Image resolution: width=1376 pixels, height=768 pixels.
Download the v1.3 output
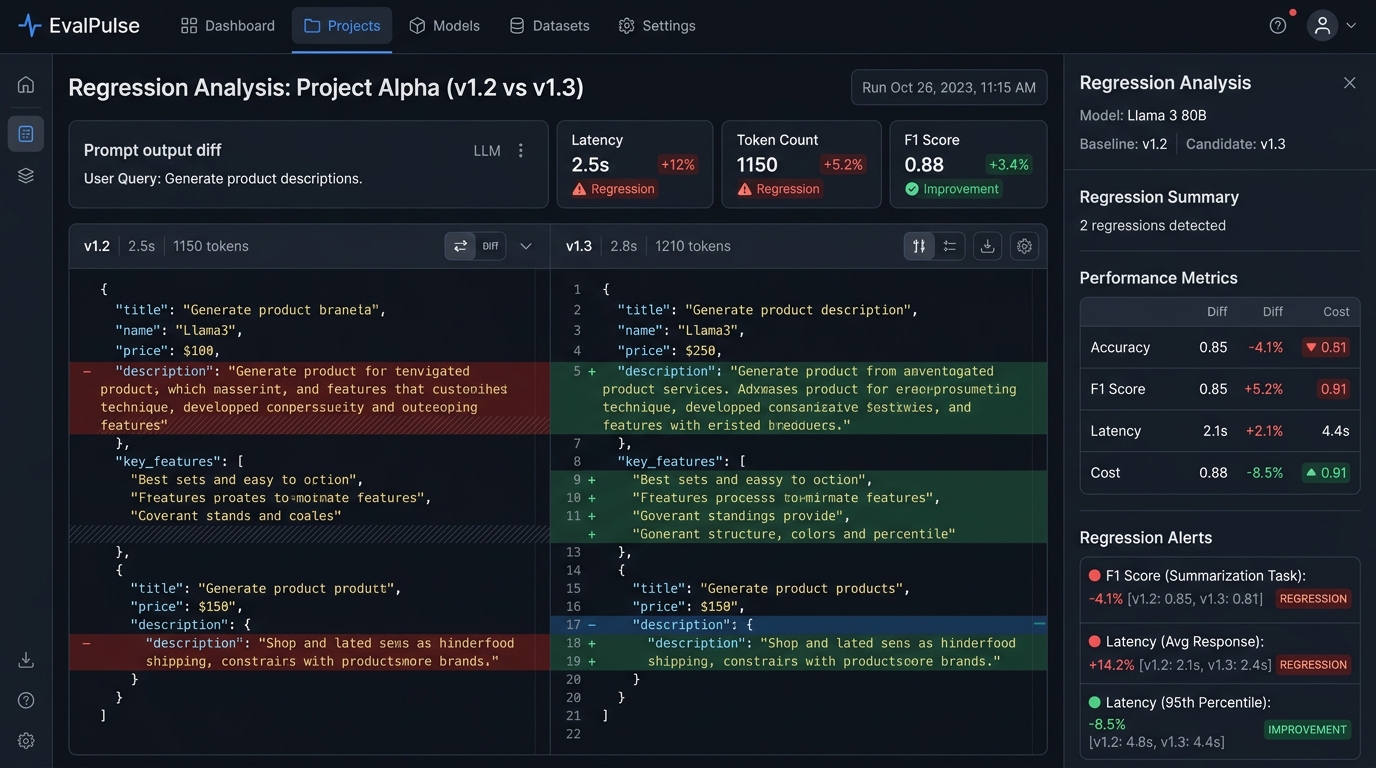coord(987,246)
